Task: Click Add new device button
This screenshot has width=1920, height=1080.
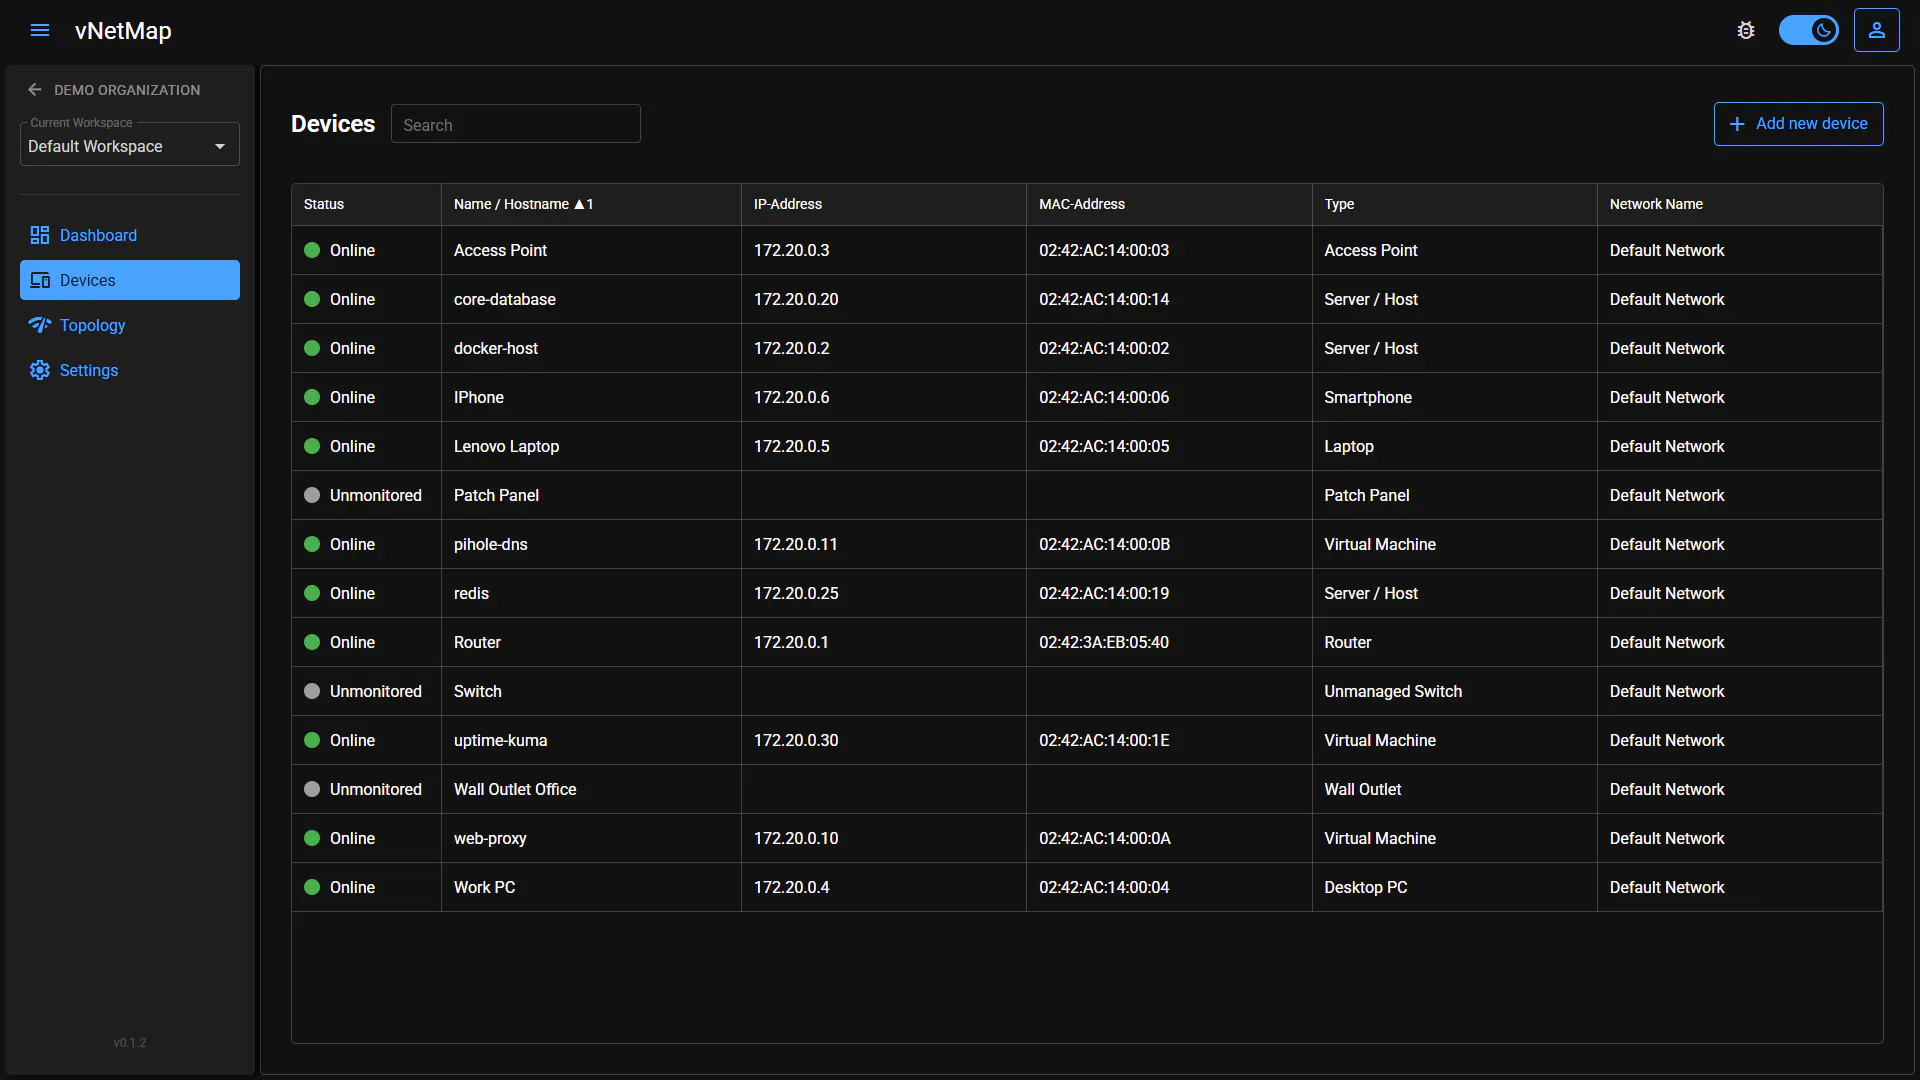Action: 1798,124
